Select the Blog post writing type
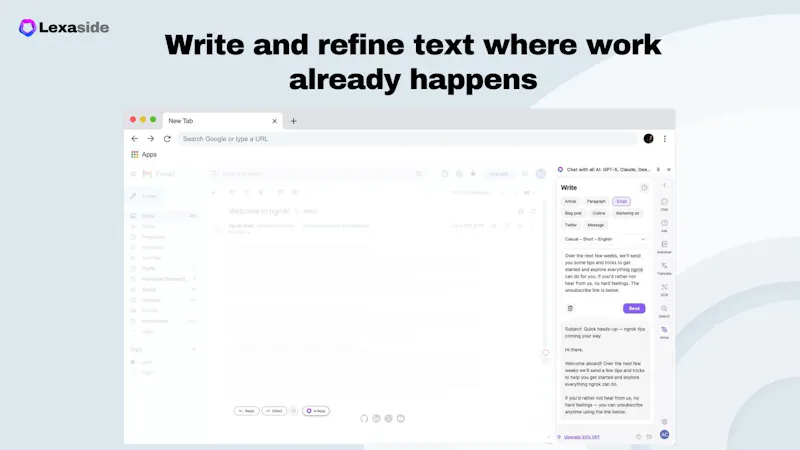Viewport: 800px width, 450px height. point(573,213)
